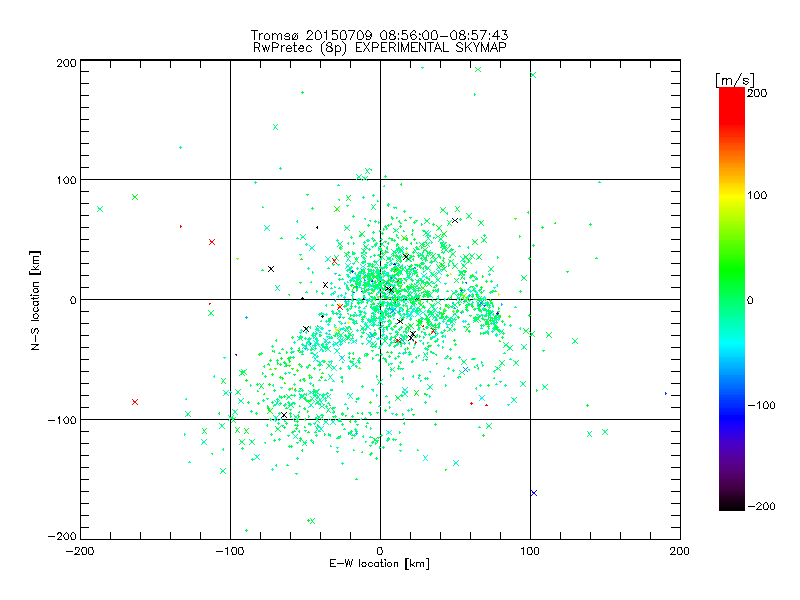
Task: Click the leftmost green X marker near N-S 75
Action: pos(100,209)
